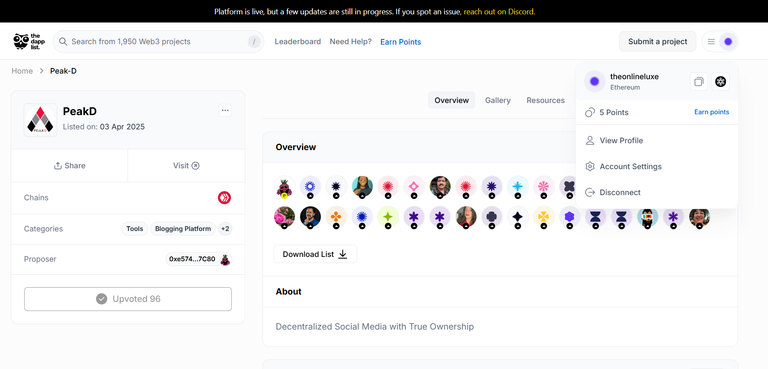This screenshot has width=768, height=369.
Task: Expand the +2 categories badge
Action: point(225,229)
